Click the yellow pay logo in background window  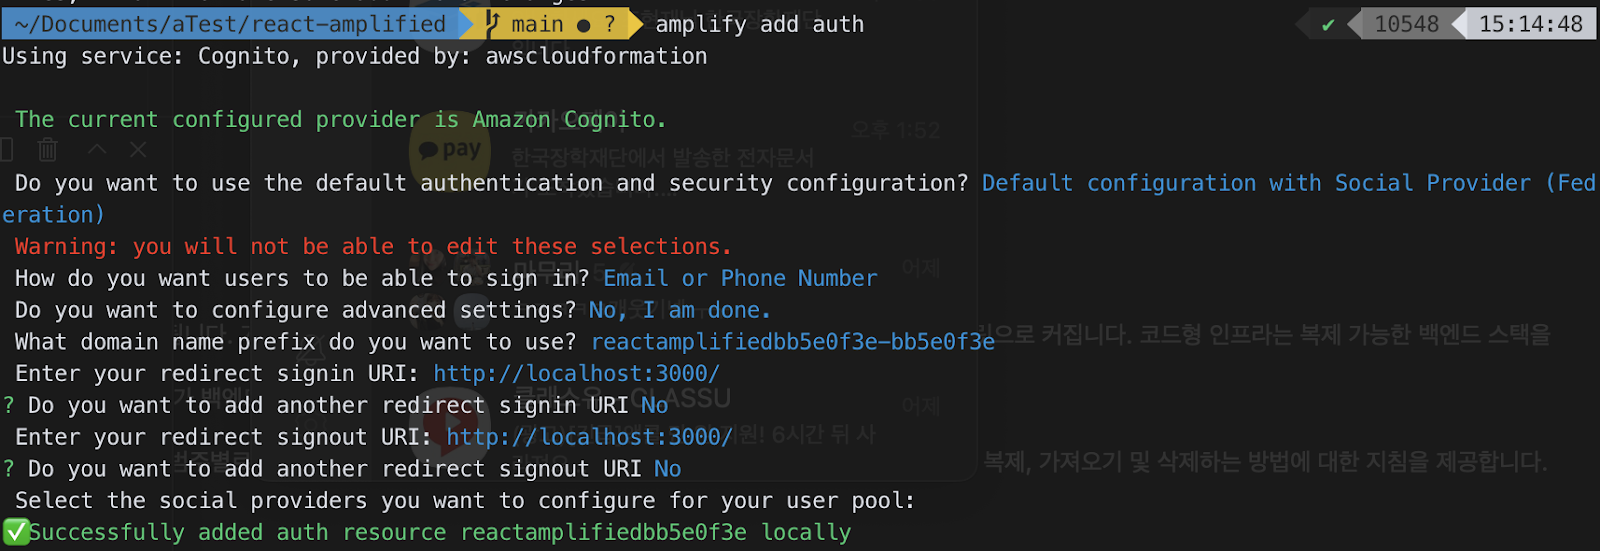[450, 150]
